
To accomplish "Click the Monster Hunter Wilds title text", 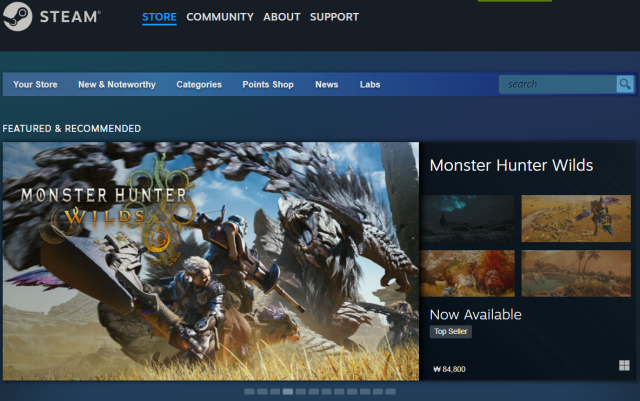I will (x=511, y=165).
